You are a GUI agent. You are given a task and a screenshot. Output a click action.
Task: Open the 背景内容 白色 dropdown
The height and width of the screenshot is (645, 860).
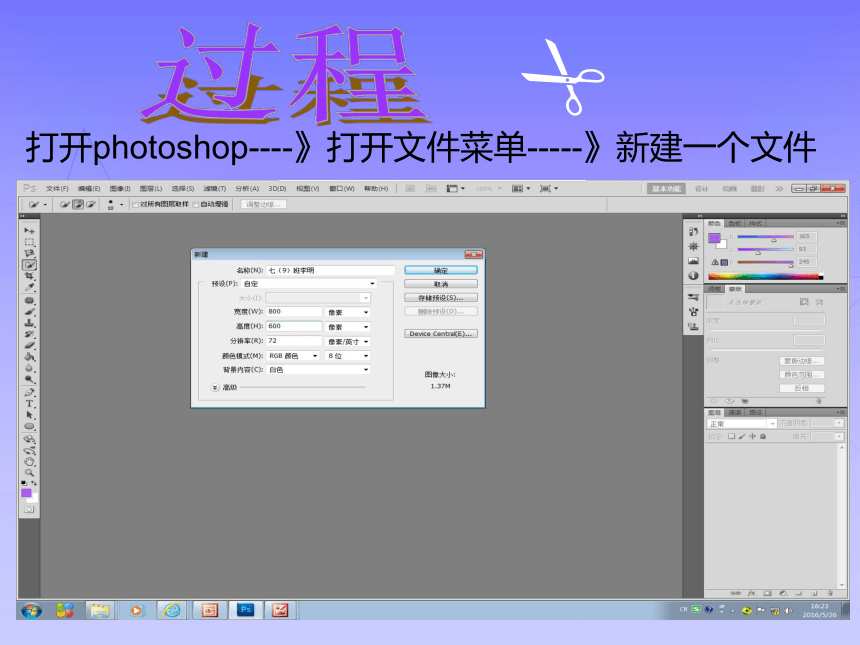[x=318, y=370]
